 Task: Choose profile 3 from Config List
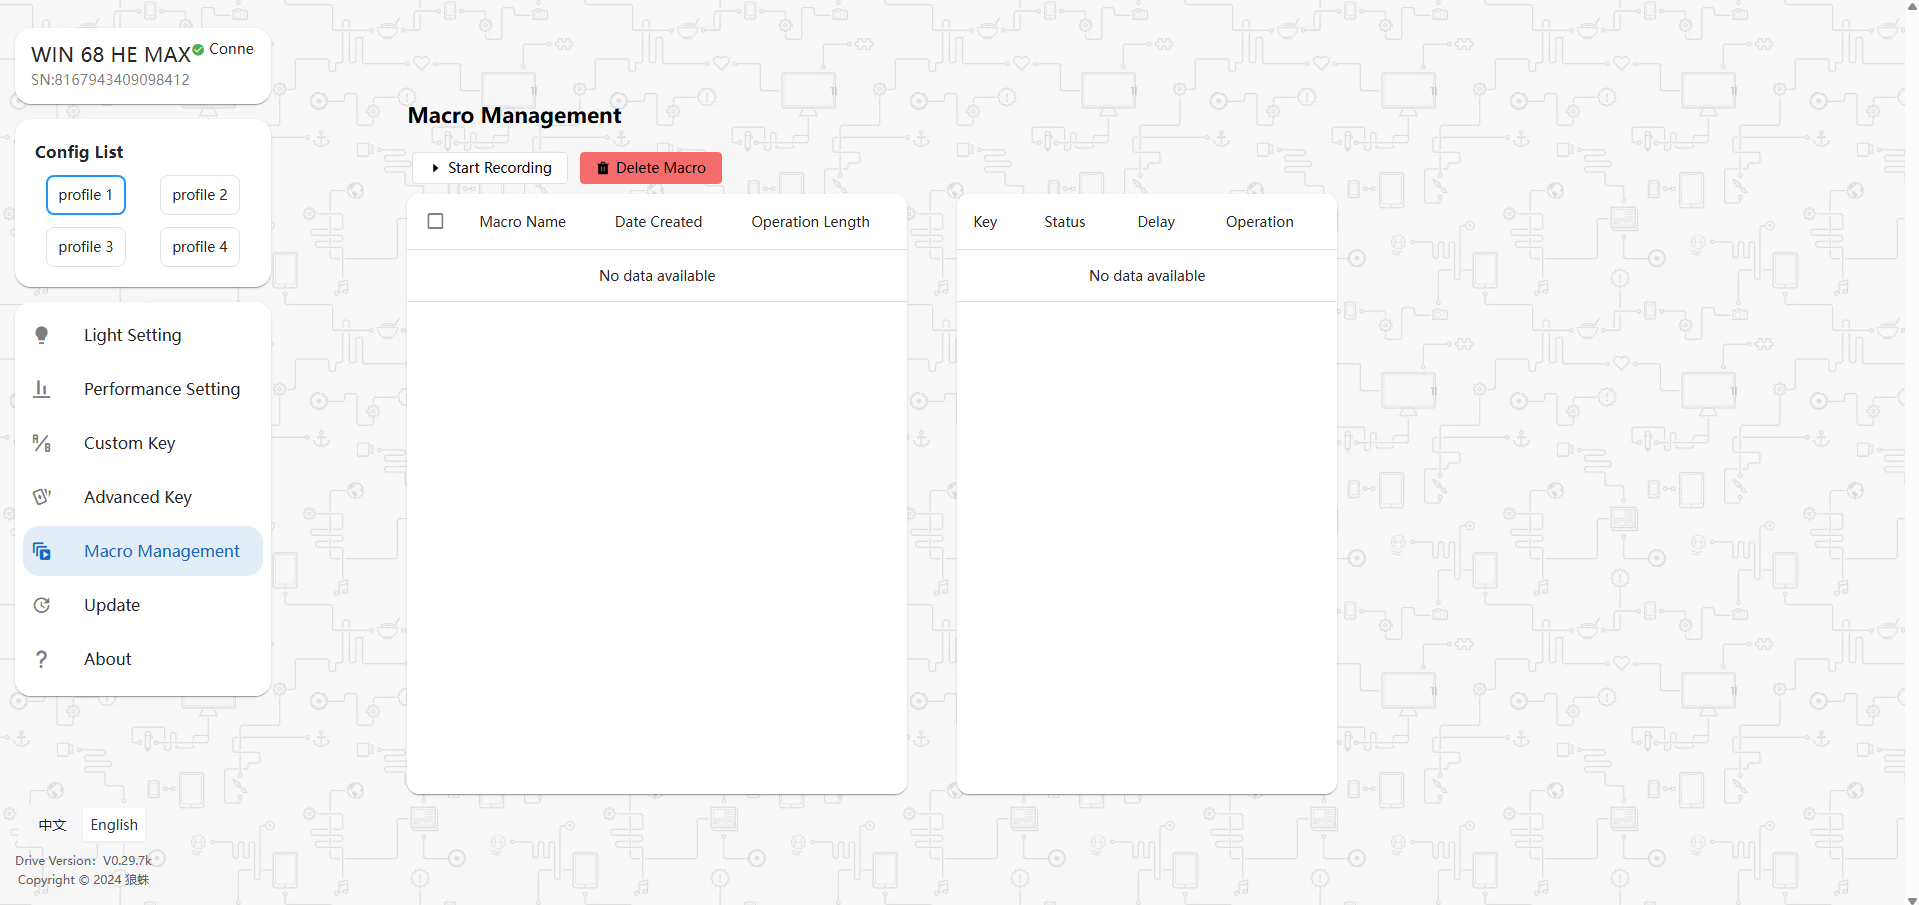coord(86,247)
